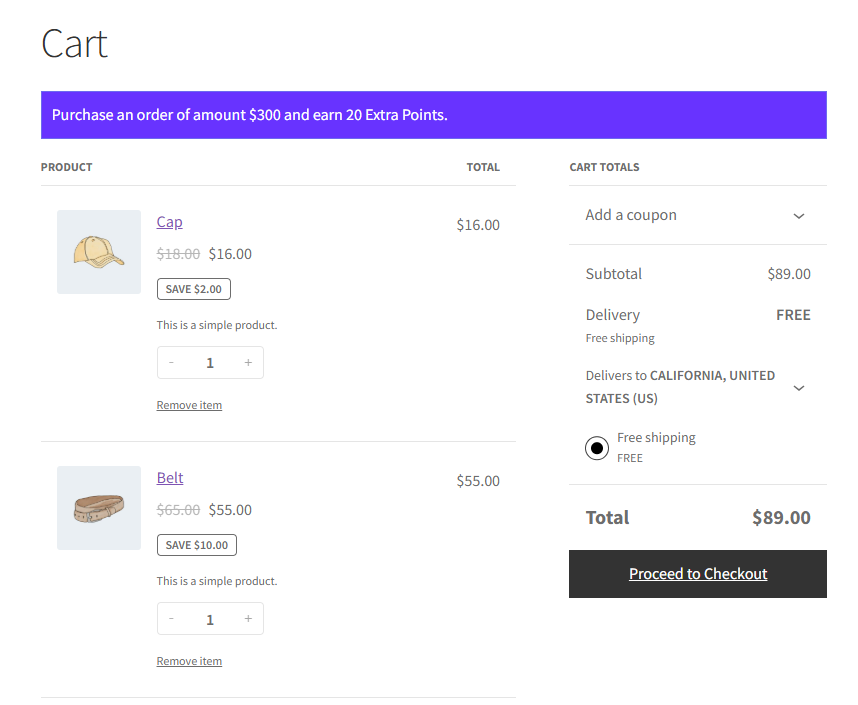Select the Free shipping radio button

(597, 448)
